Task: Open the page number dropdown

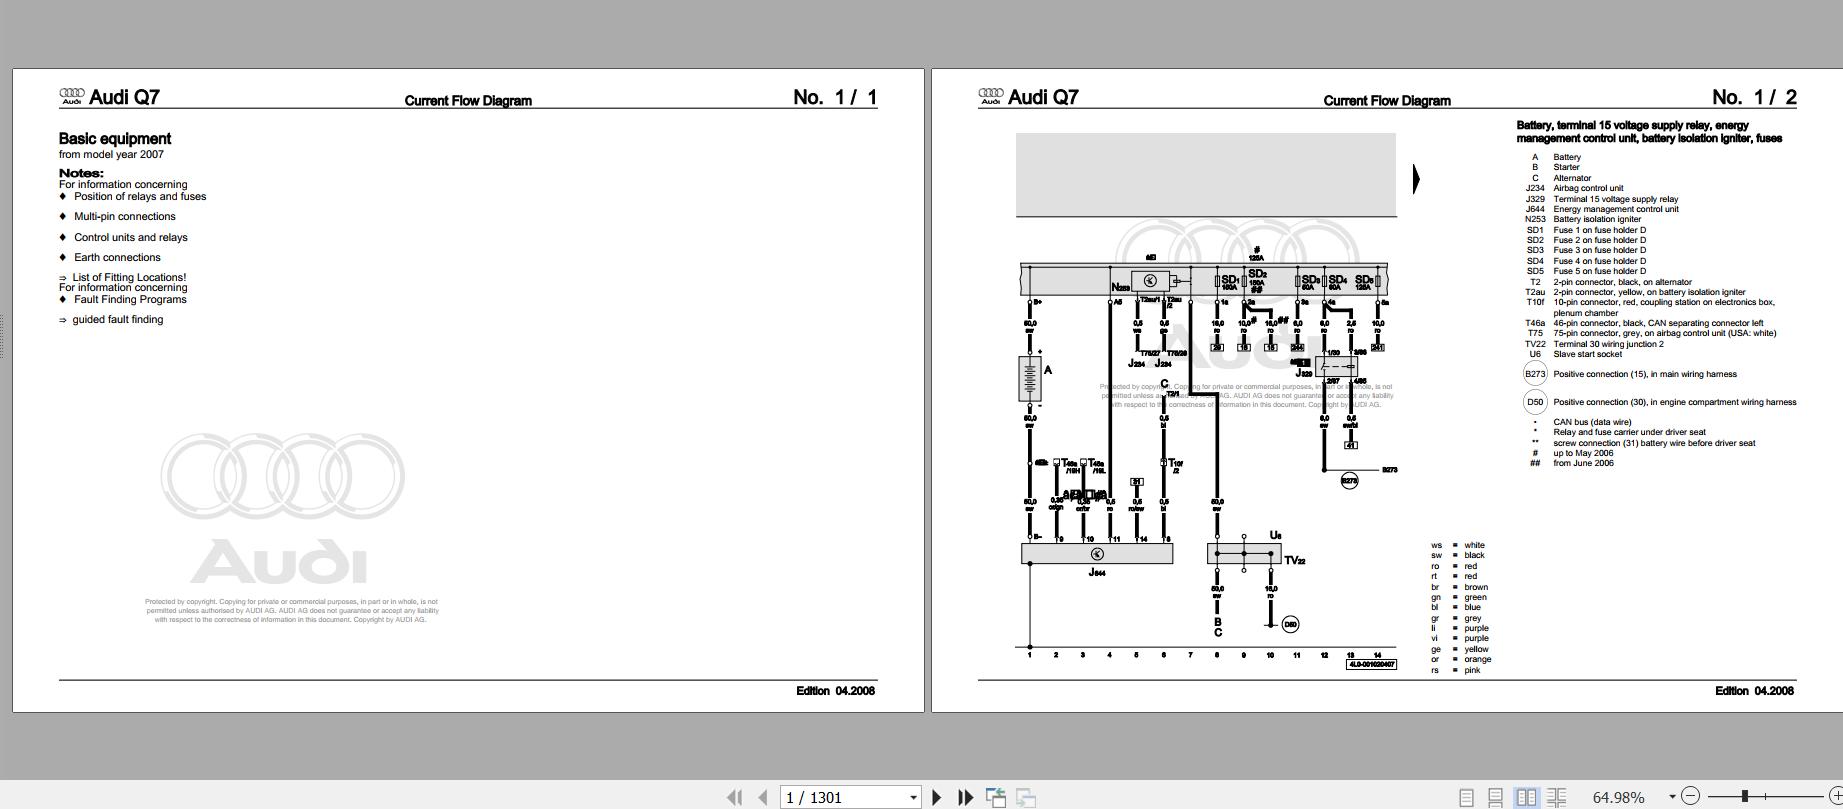Action: [x=913, y=797]
